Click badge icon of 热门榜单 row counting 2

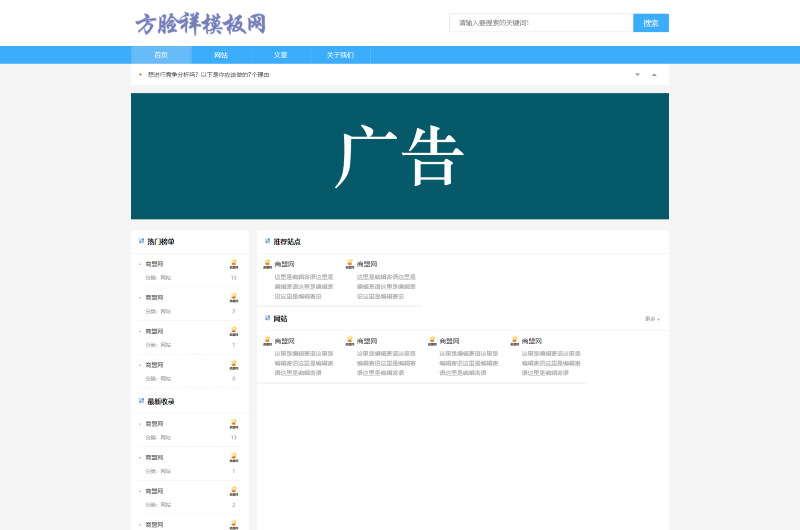pyautogui.click(x=234, y=297)
